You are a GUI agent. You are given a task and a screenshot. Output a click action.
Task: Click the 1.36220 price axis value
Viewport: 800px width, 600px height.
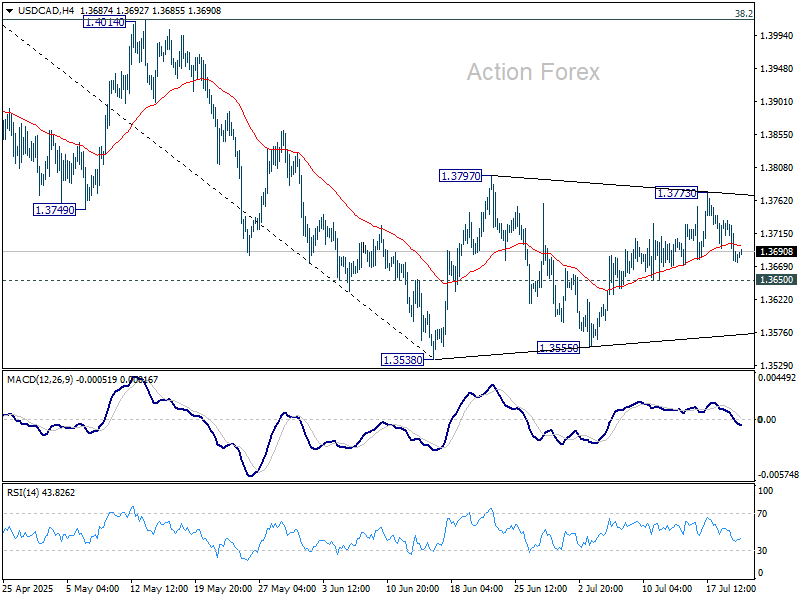(777, 299)
